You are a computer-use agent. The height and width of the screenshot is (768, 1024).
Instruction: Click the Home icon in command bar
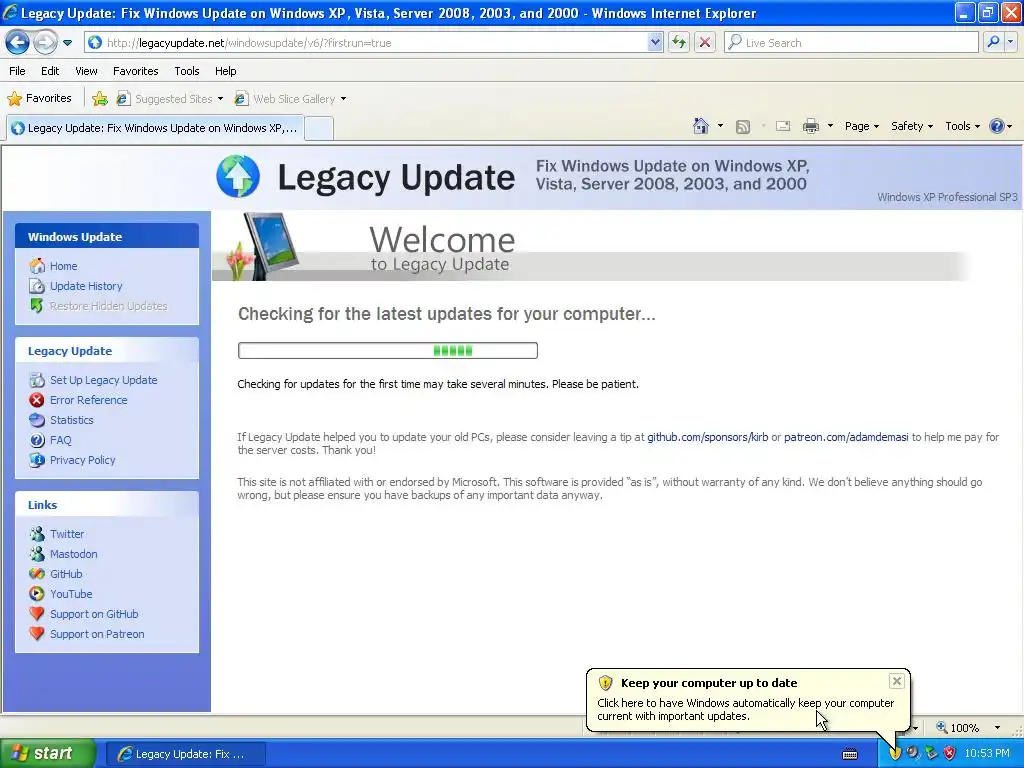pos(701,126)
